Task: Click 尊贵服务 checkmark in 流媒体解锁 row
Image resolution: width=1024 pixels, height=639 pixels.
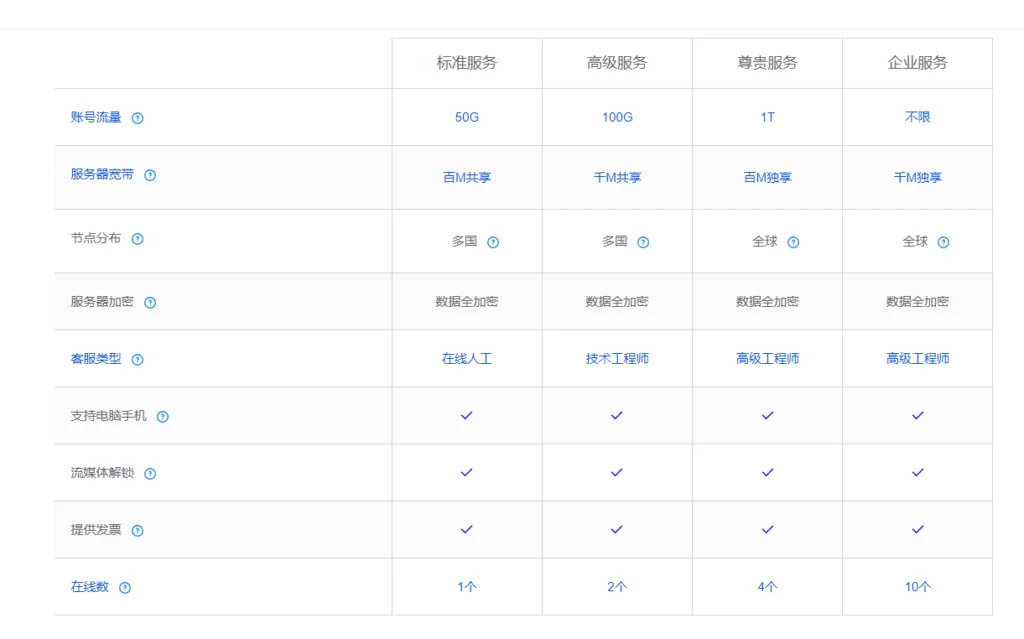Action: 767,472
